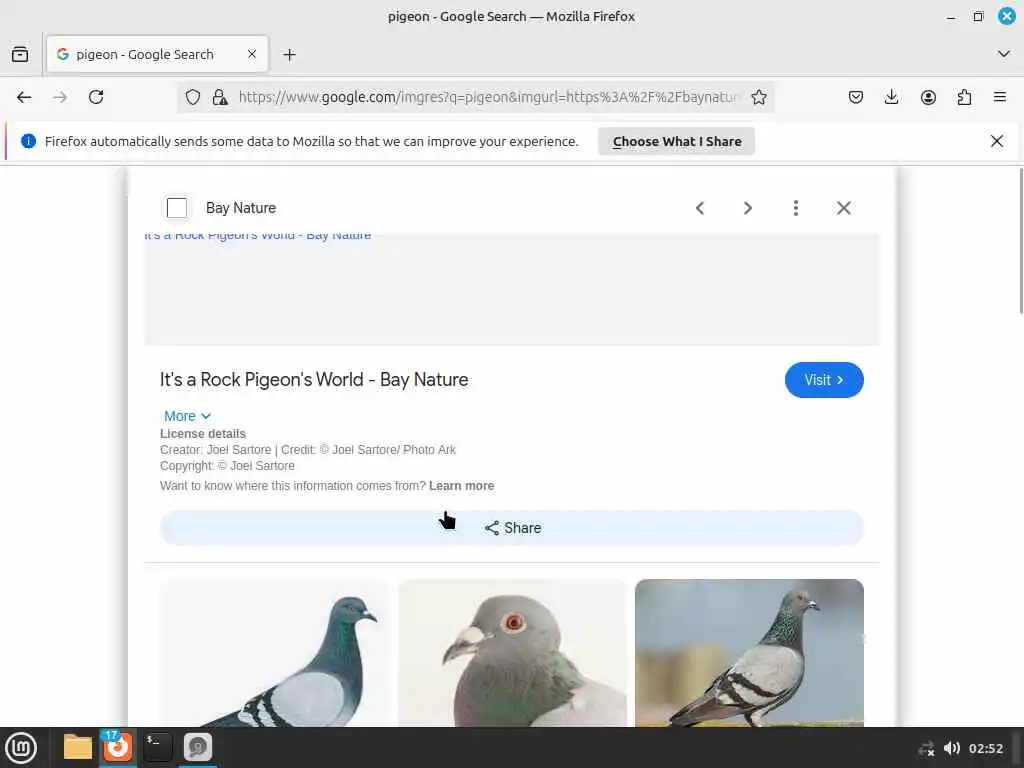Open the volume control tray icon
Viewport: 1024px width, 768px height.
(x=952, y=748)
